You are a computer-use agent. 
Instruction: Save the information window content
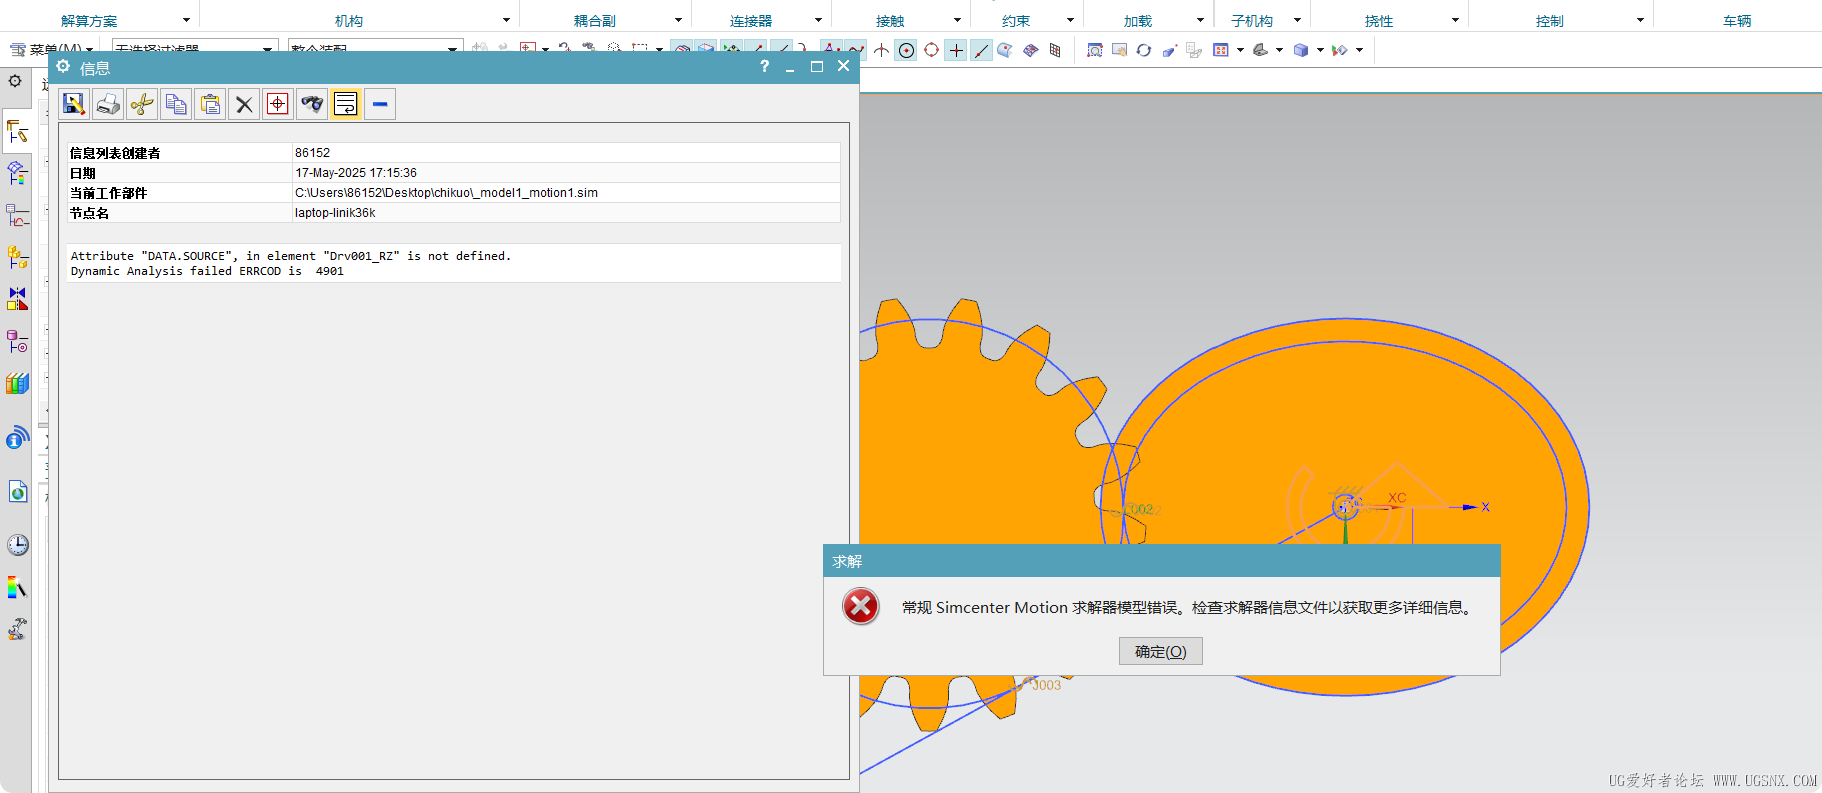(x=74, y=104)
